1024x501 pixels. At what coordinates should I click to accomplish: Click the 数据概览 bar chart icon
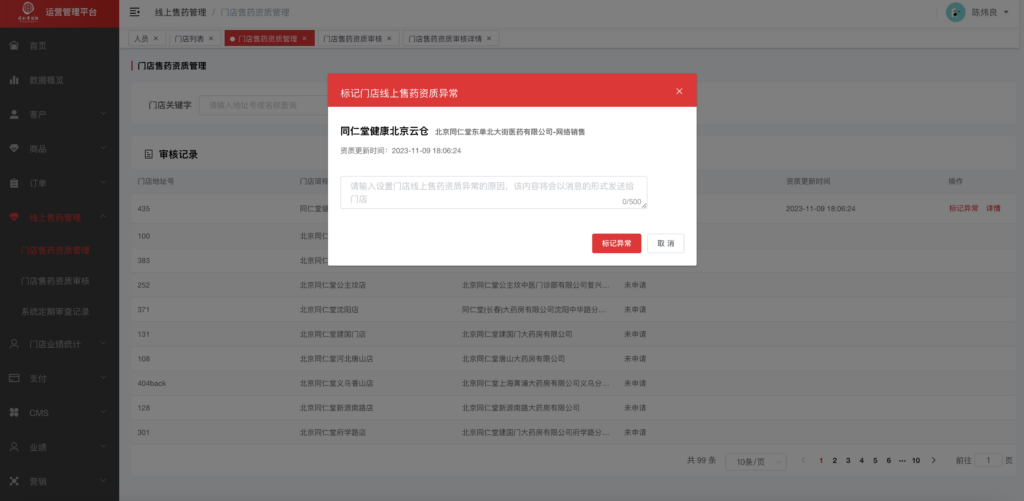14,80
